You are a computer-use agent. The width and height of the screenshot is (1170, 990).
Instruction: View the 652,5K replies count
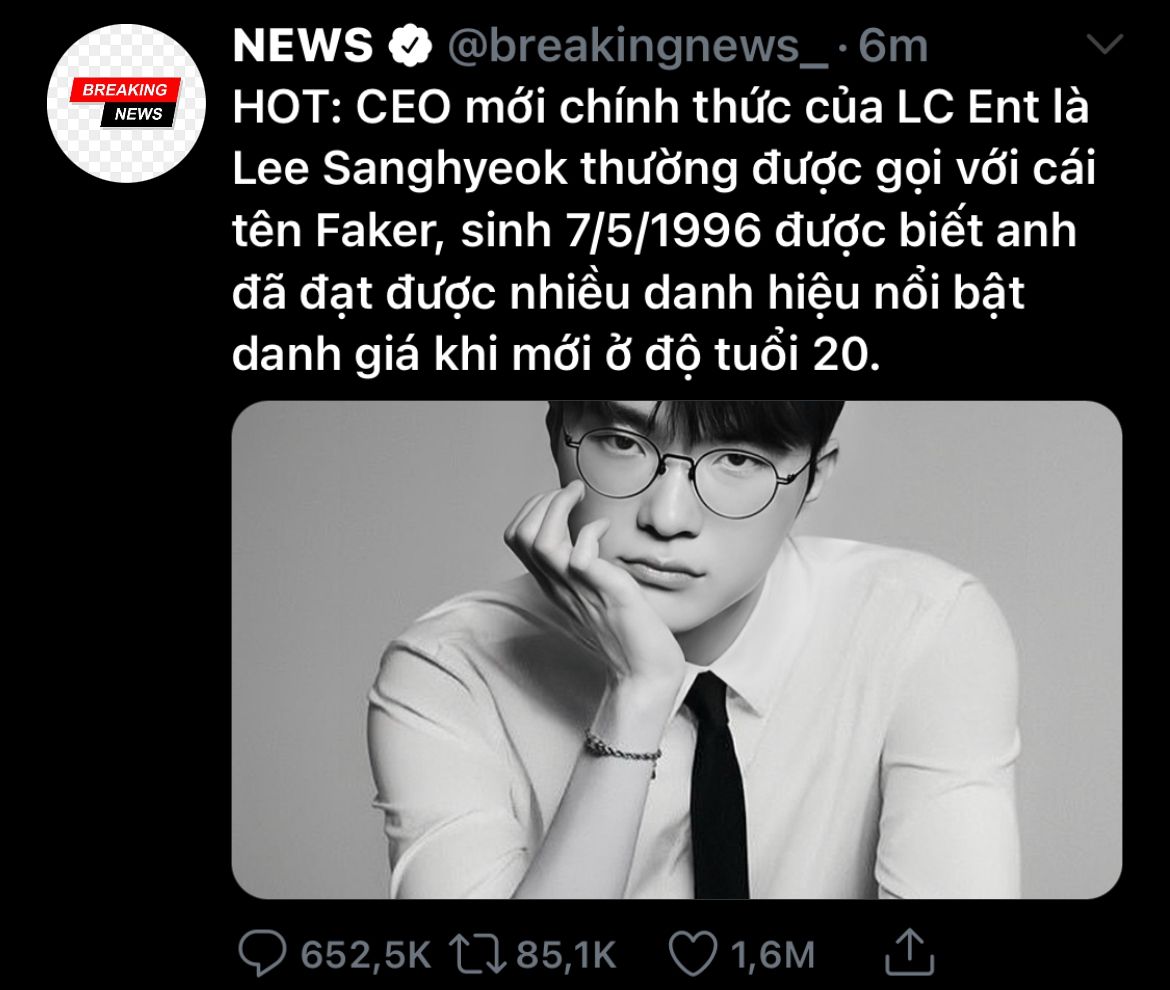point(366,955)
